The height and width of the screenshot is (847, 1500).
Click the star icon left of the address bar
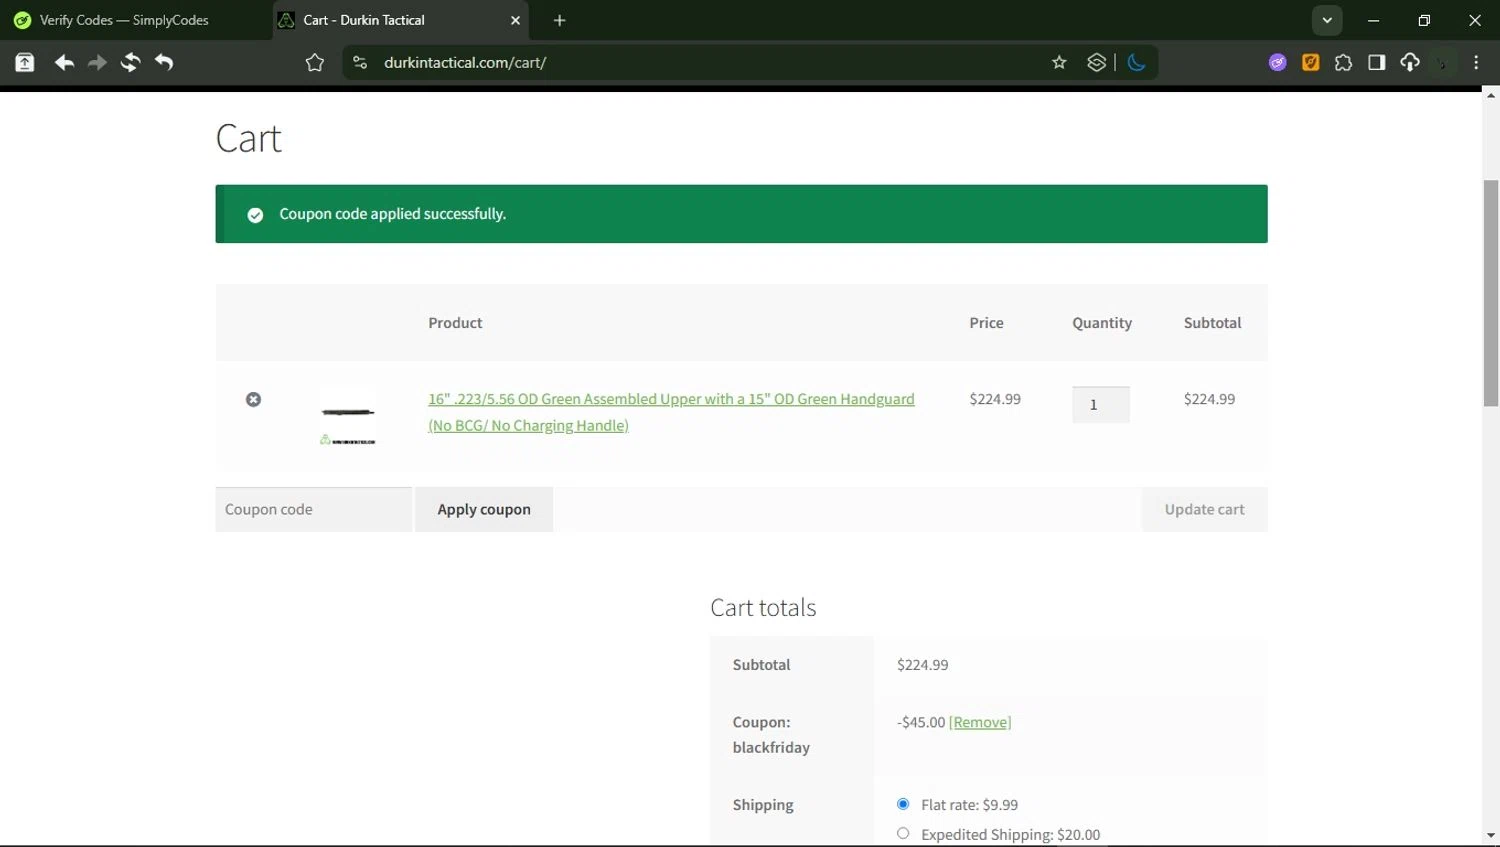[315, 62]
